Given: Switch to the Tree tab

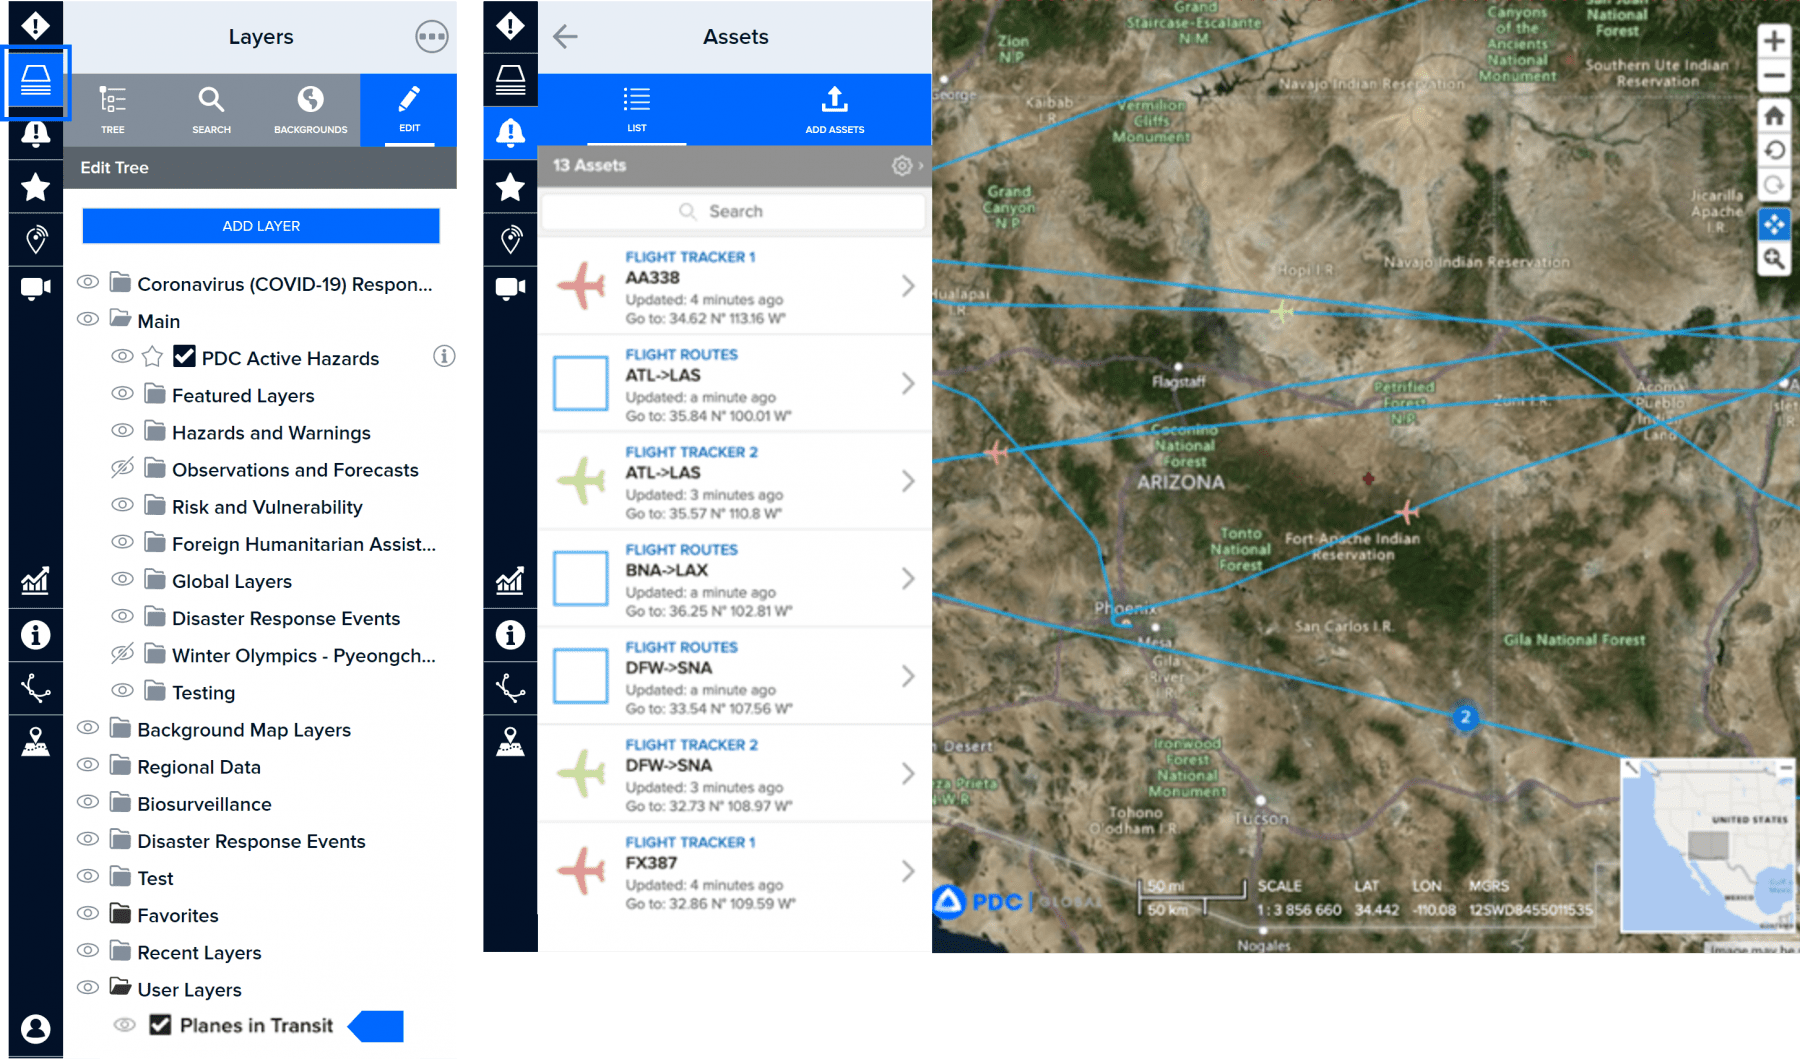Looking at the screenshot, I should click(x=112, y=110).
